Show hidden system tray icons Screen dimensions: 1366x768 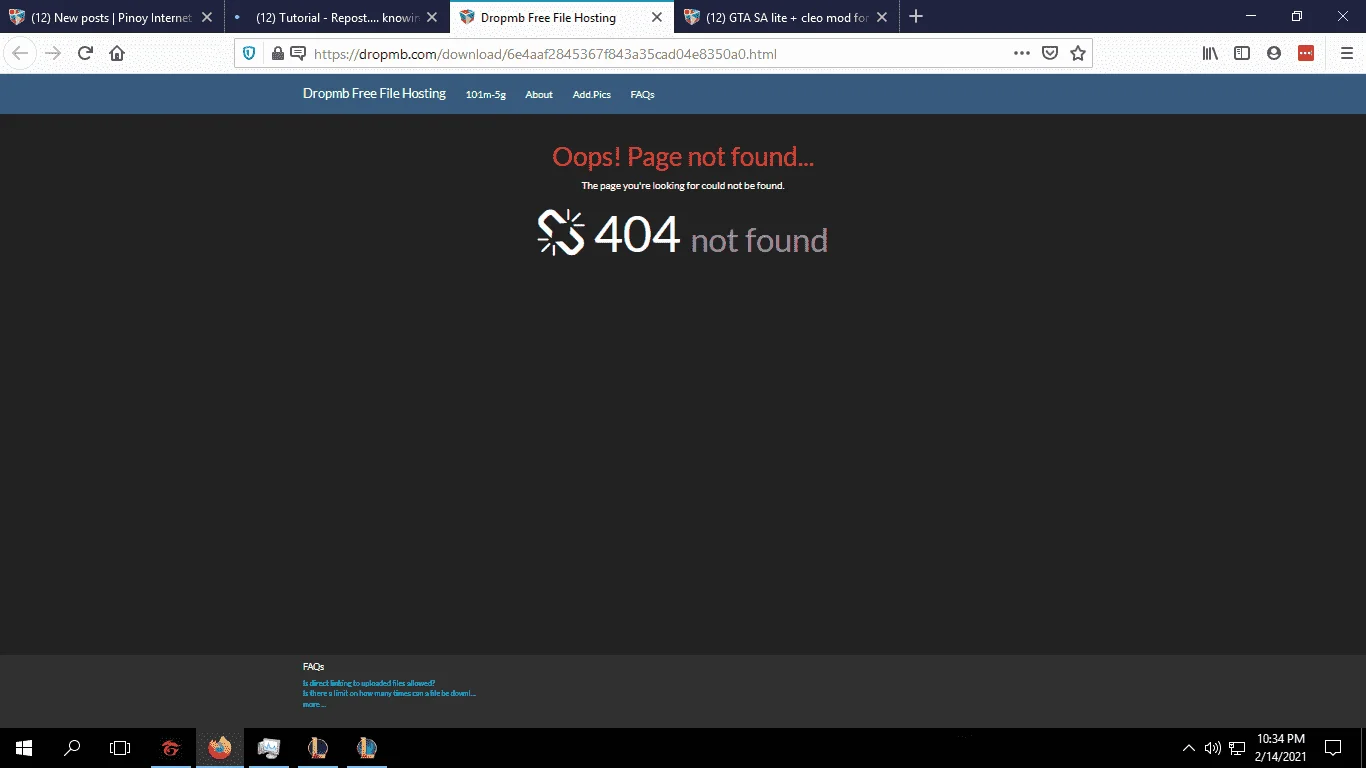tap(1189, 748)
